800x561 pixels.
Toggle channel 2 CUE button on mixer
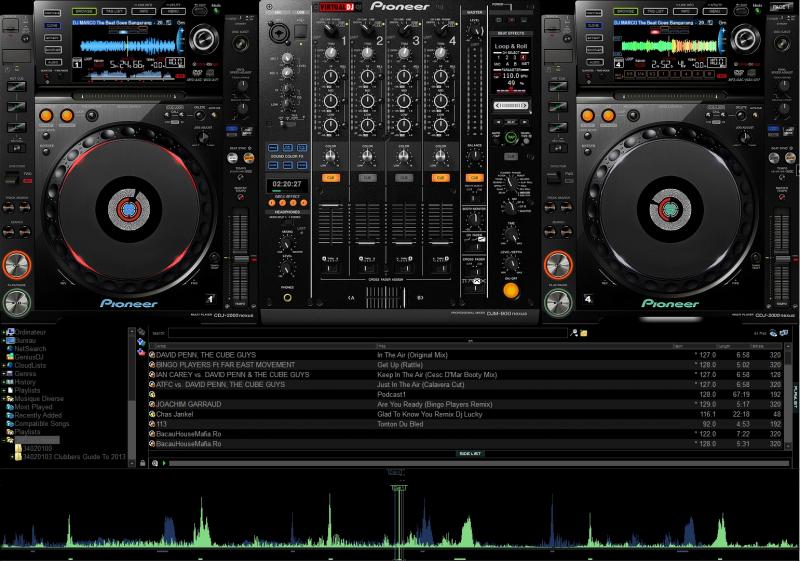coord(367,178)
